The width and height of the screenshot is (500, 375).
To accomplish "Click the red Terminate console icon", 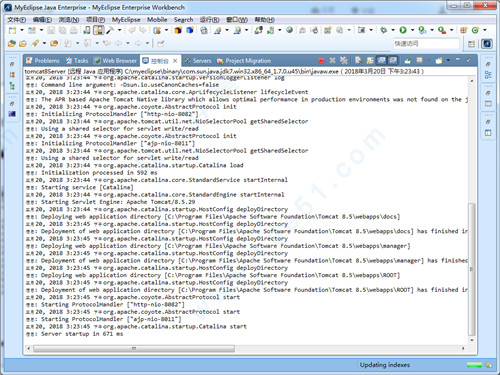I will tap(321, 60).
